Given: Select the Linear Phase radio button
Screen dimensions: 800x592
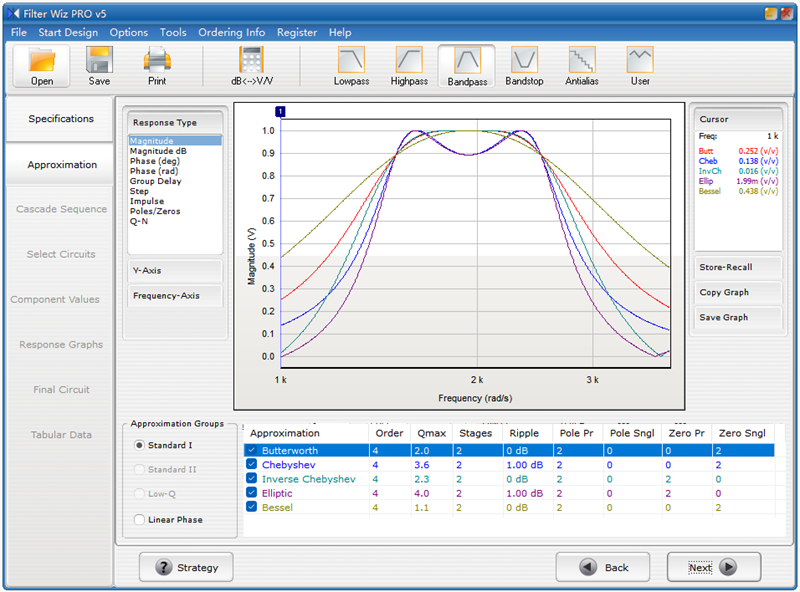Looking at the screenshot, I should (x=139, y=520).
